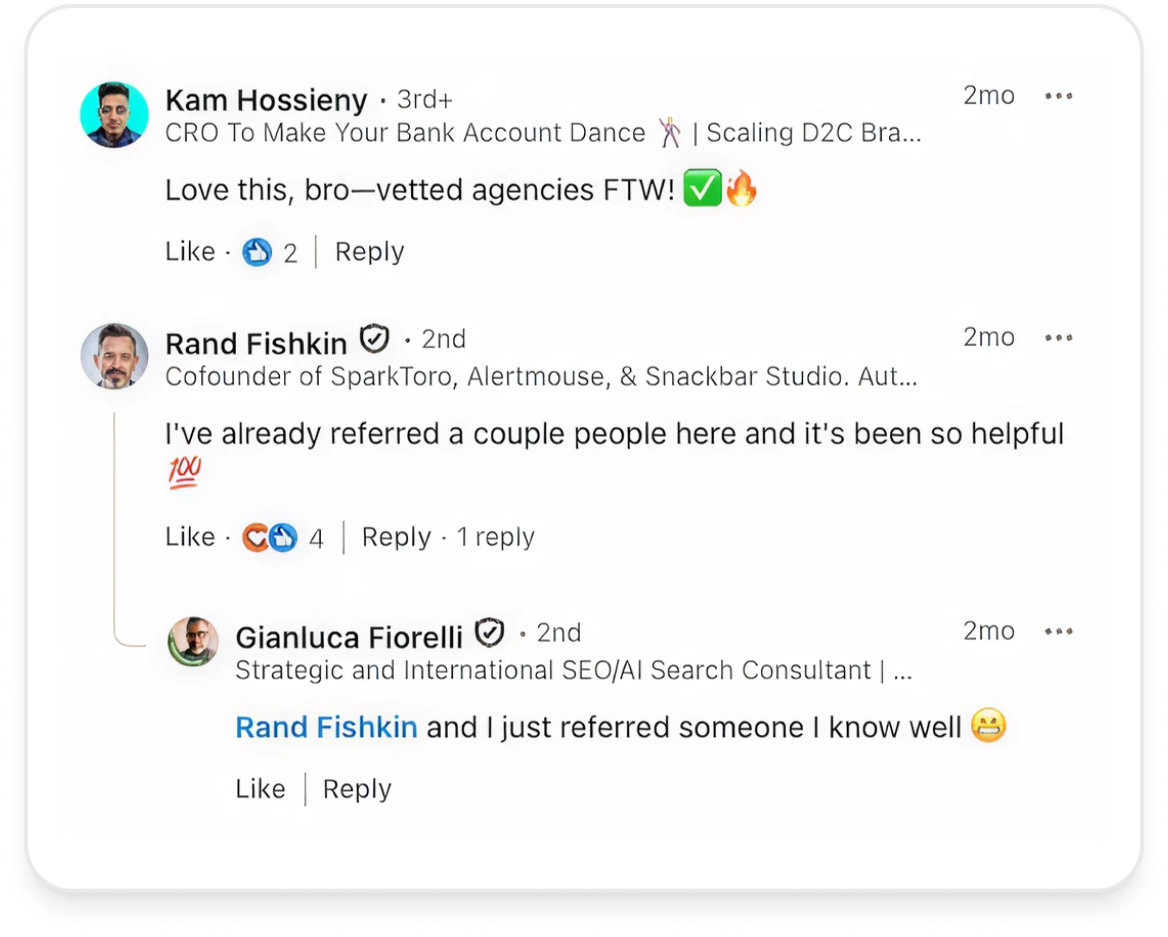Screen dimensions: 1168x937
Task: Open Kam Hossieny's profile picture
Action: [114, 115]
